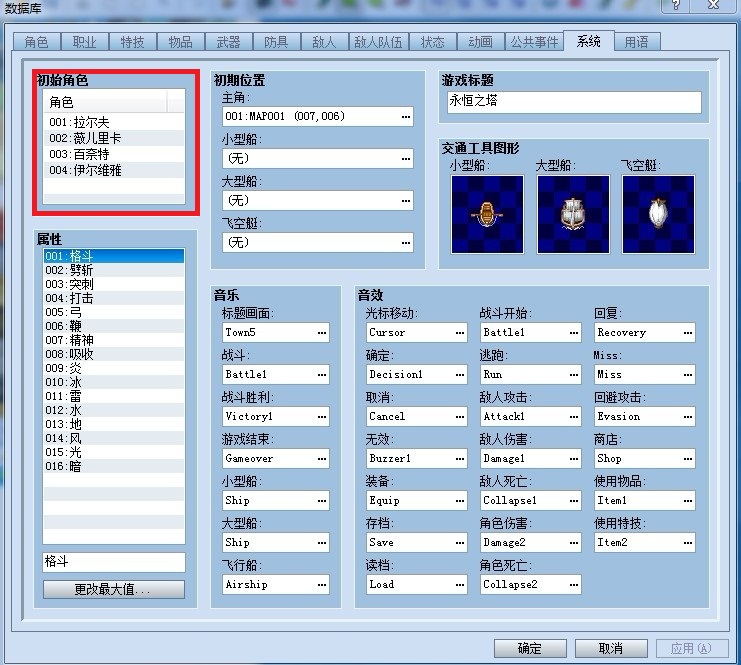741x665 pixels.
Task: Change the Cancel sound effect
Action: pos(416,416)
